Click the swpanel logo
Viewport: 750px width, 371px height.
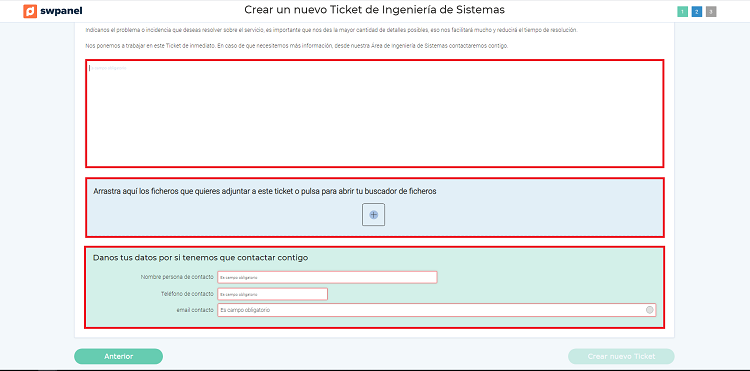pos(53,11)
